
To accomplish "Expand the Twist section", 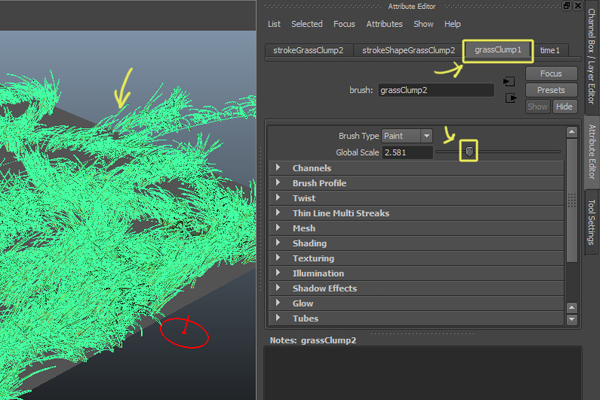I will click(416, 198).
